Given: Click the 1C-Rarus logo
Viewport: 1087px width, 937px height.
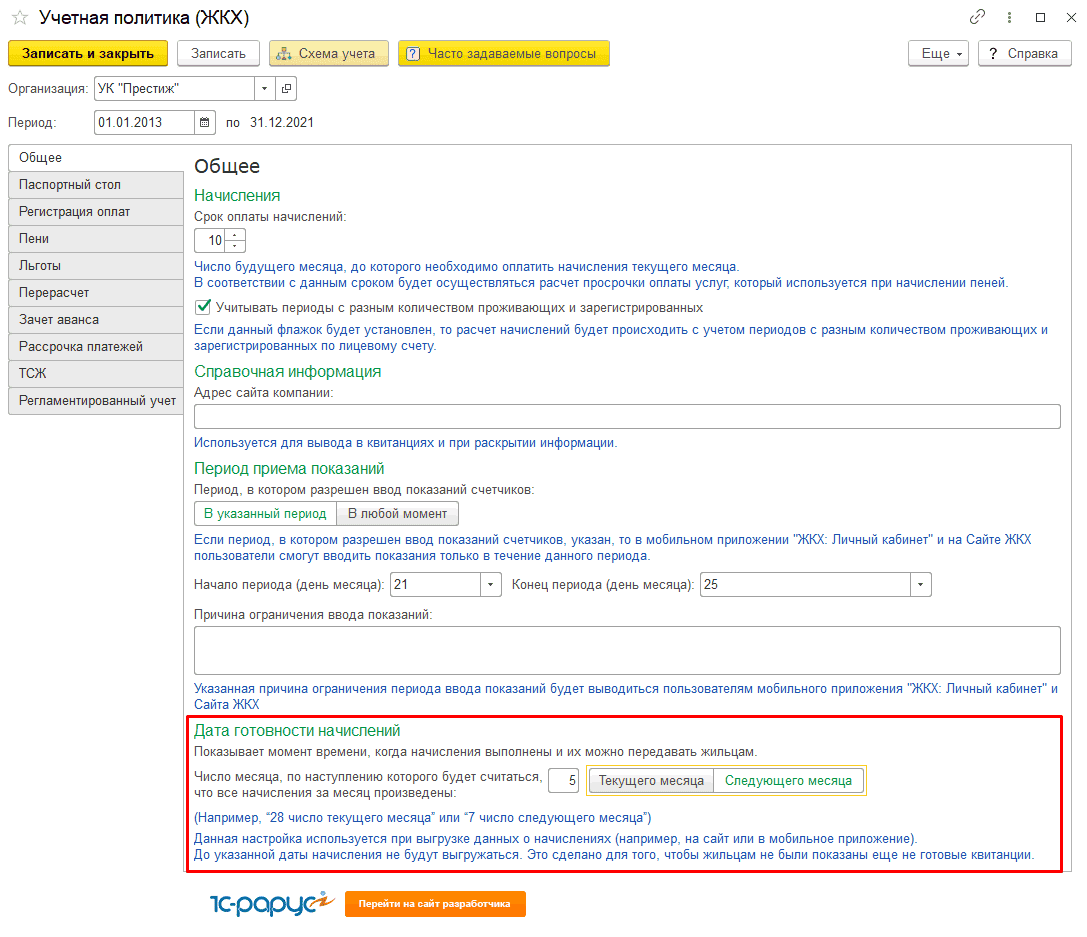Looking at the screenshot, I should [270, 903].
